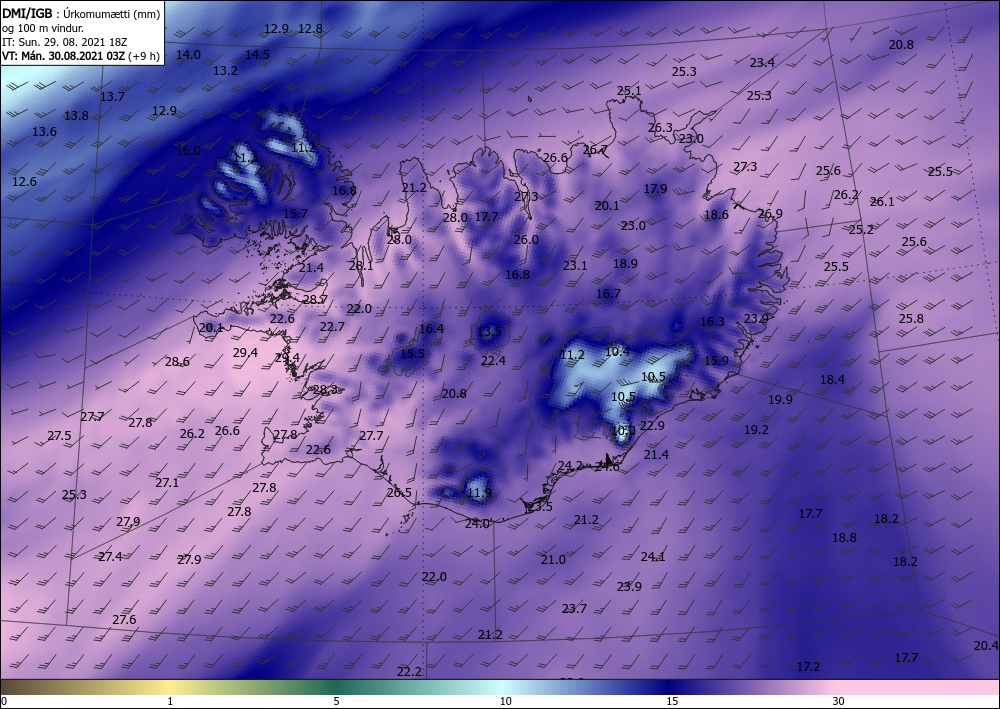Screen dimensions: 1000x709
Task: Click the 'VT: Mán. 30.08.2021 03Z' valid time line
Action: 64,55
